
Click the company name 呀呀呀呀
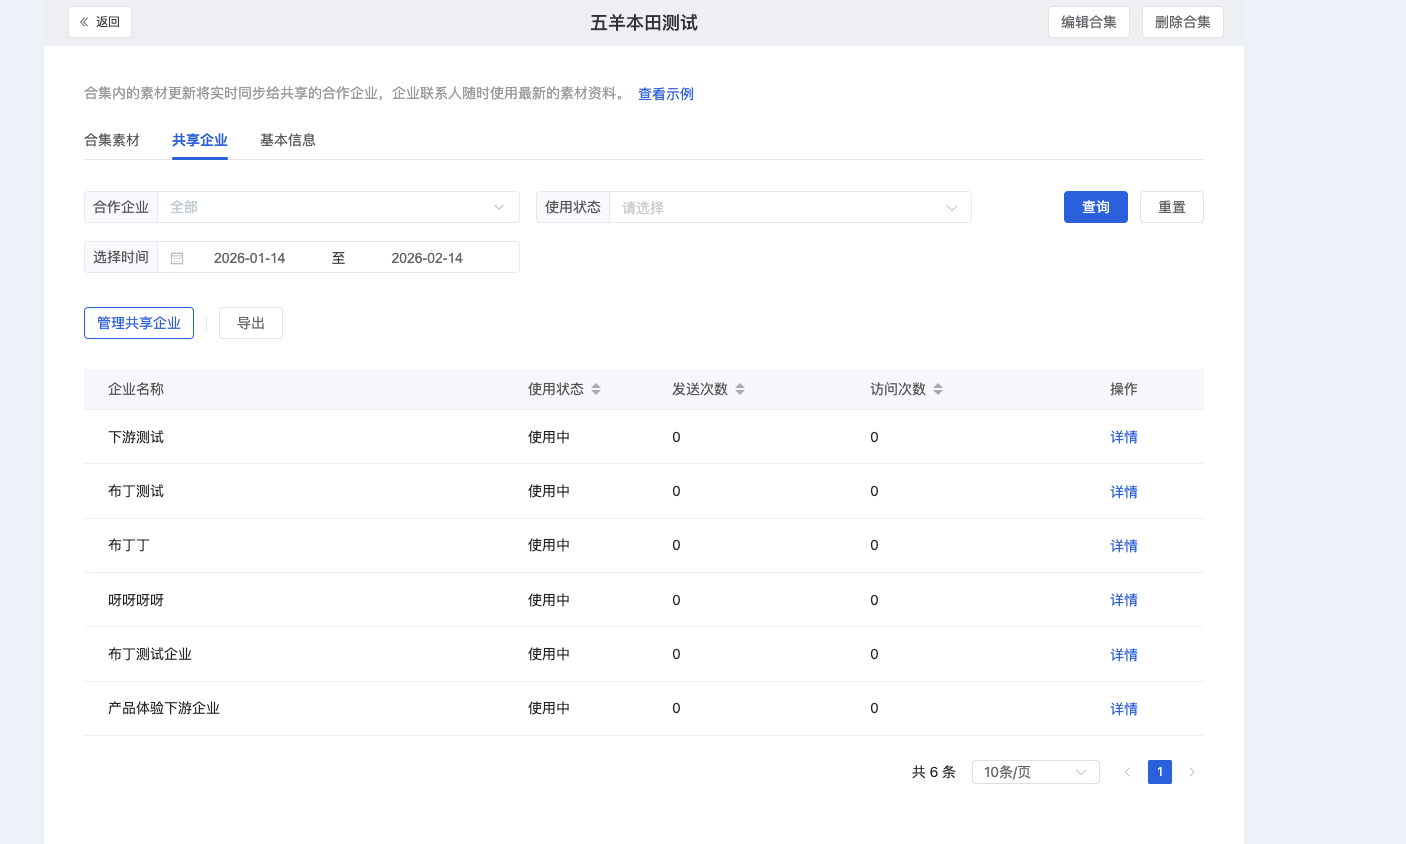136,600
